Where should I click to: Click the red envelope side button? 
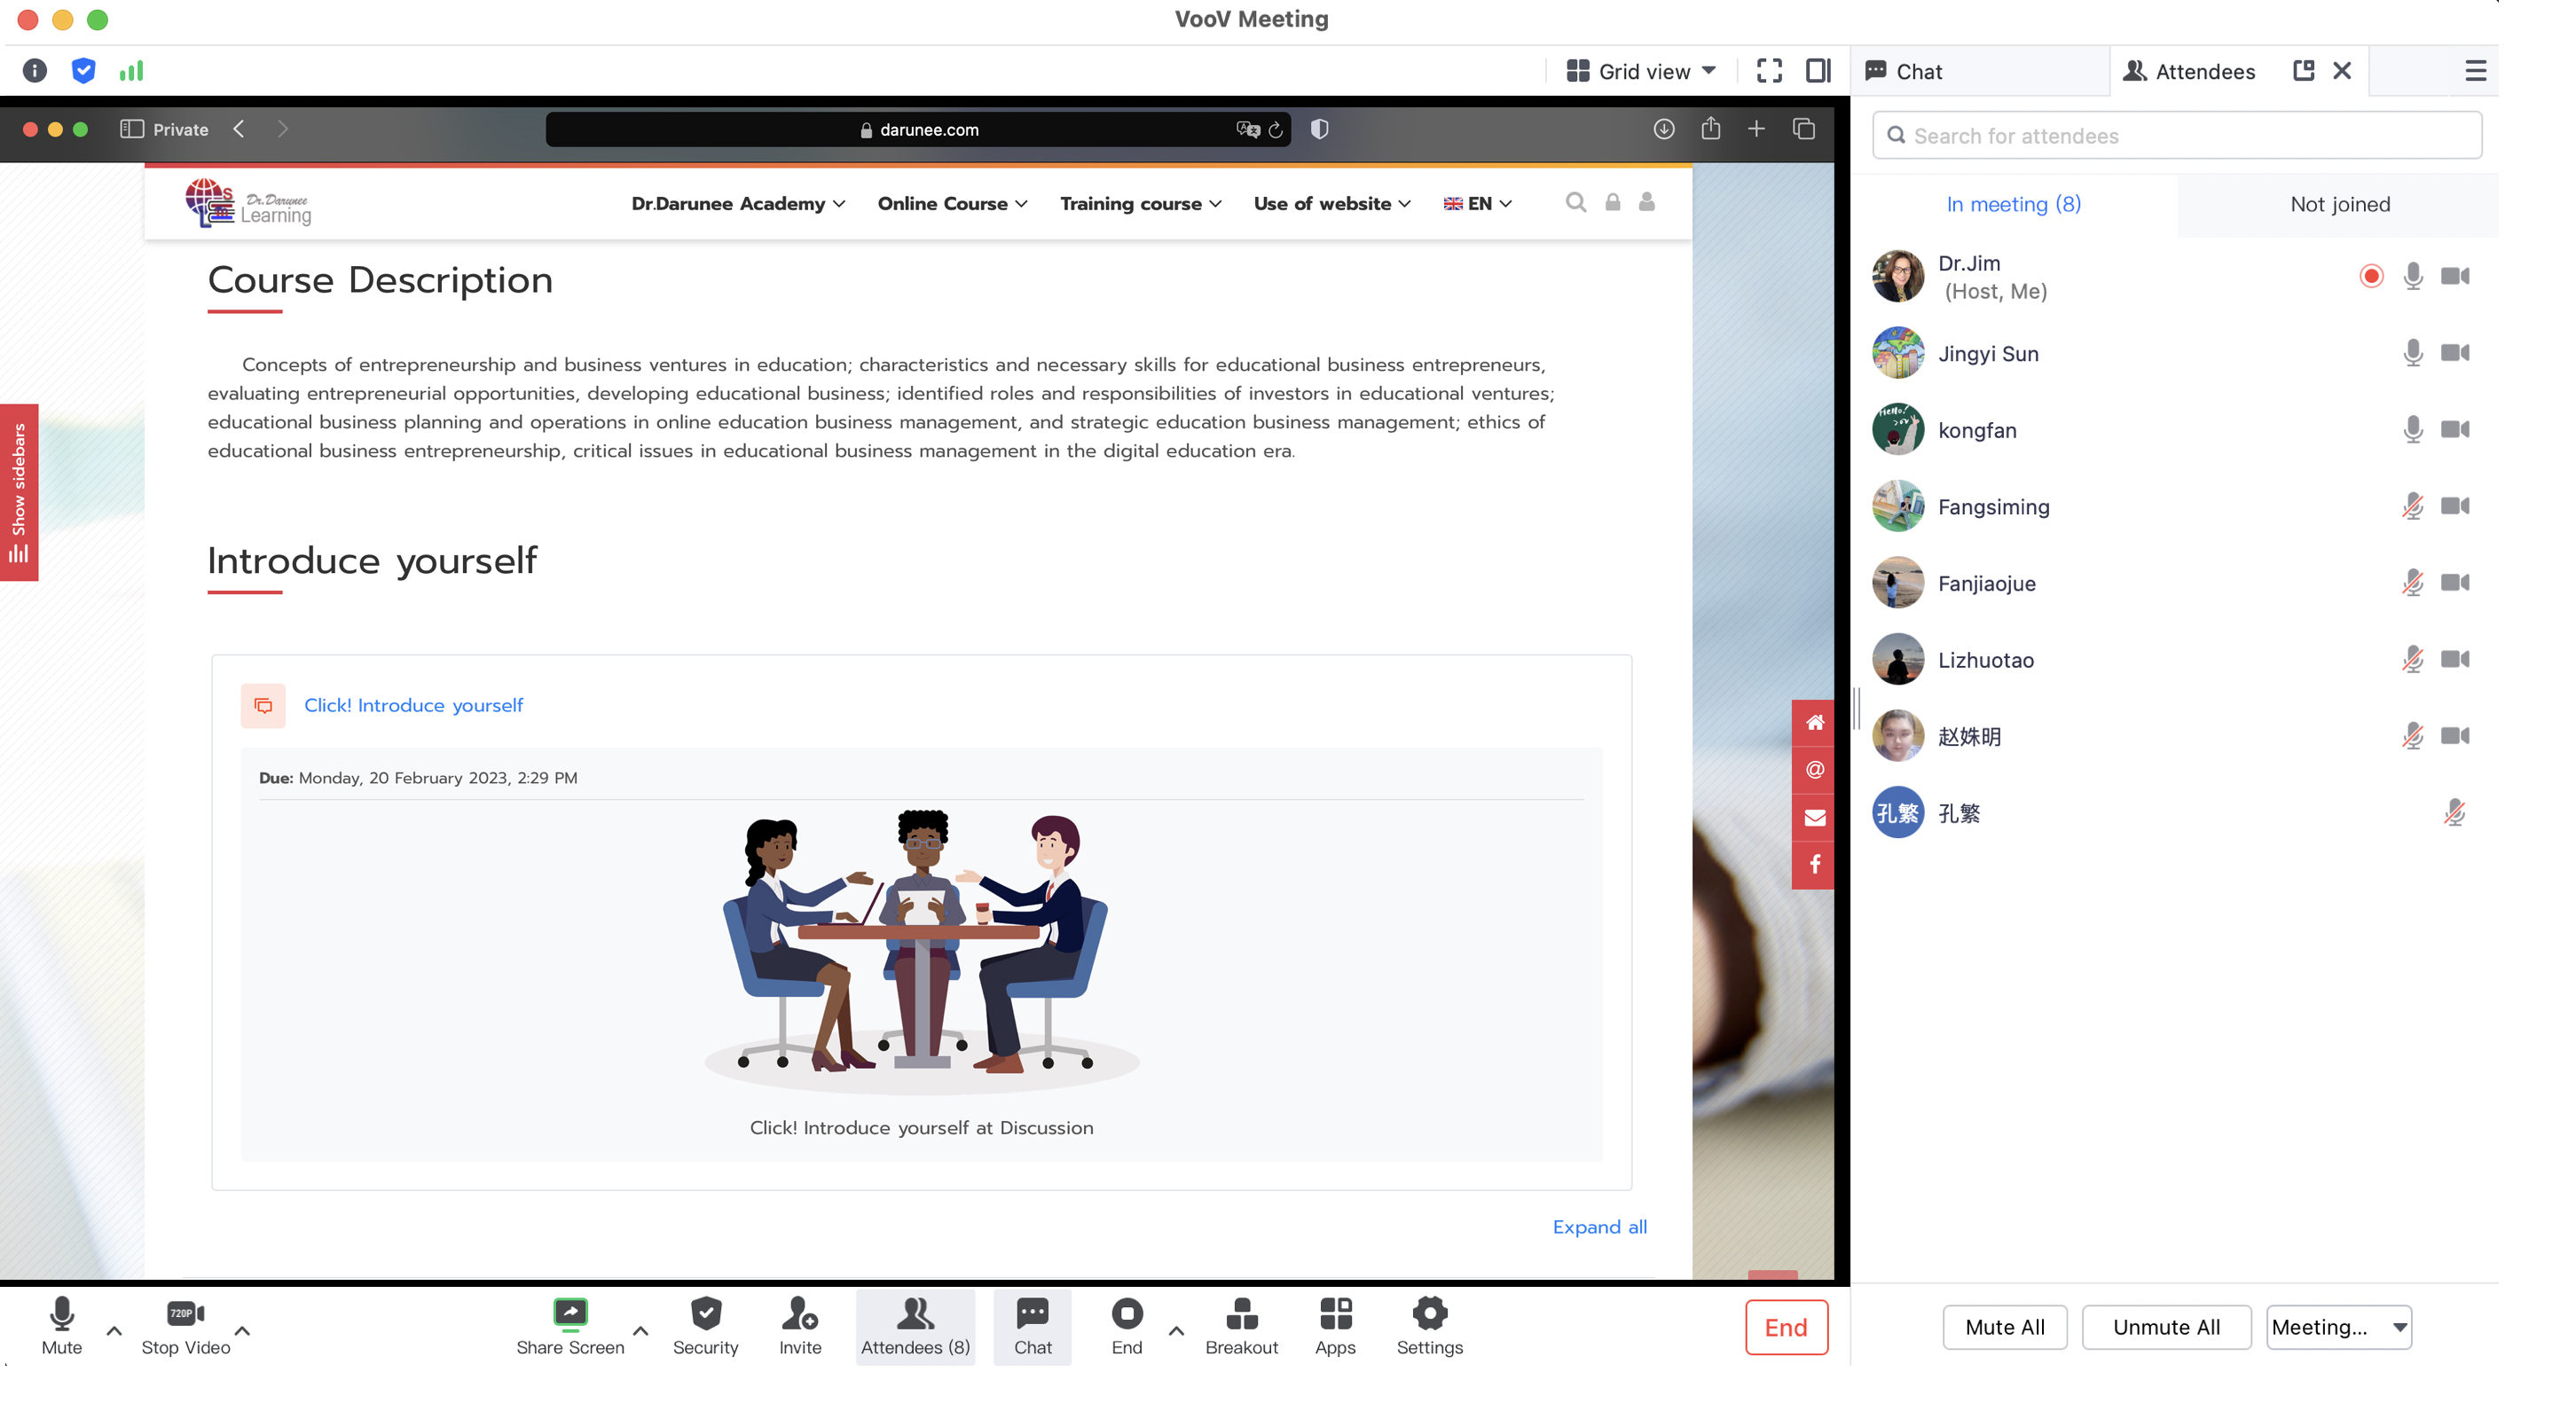1814,818
